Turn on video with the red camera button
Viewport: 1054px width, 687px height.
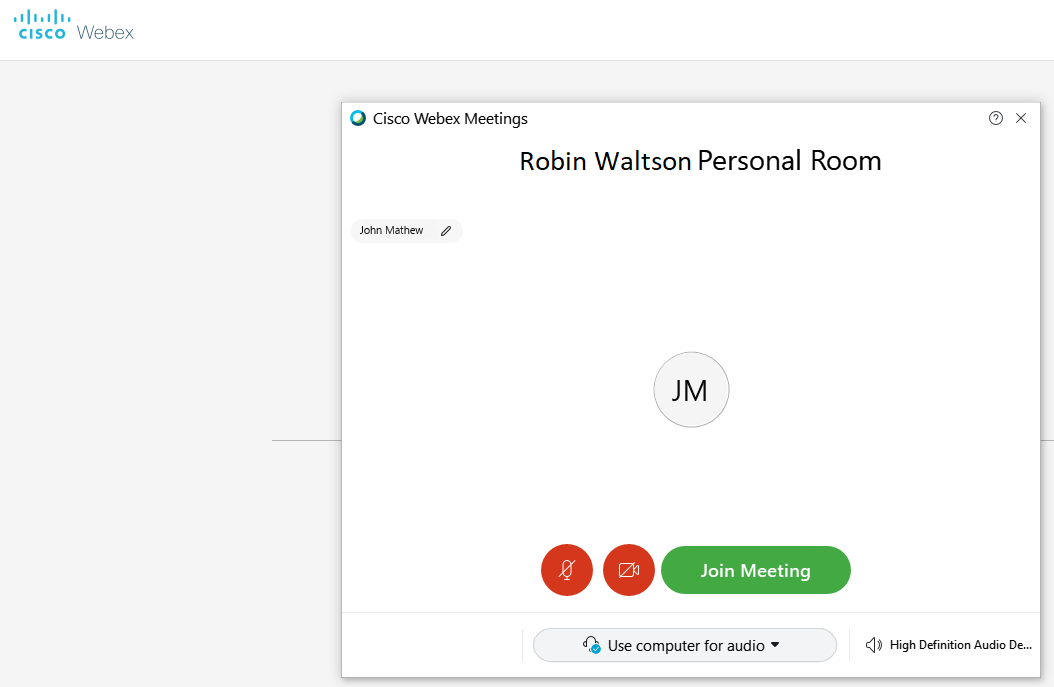[x=629, y=570]
